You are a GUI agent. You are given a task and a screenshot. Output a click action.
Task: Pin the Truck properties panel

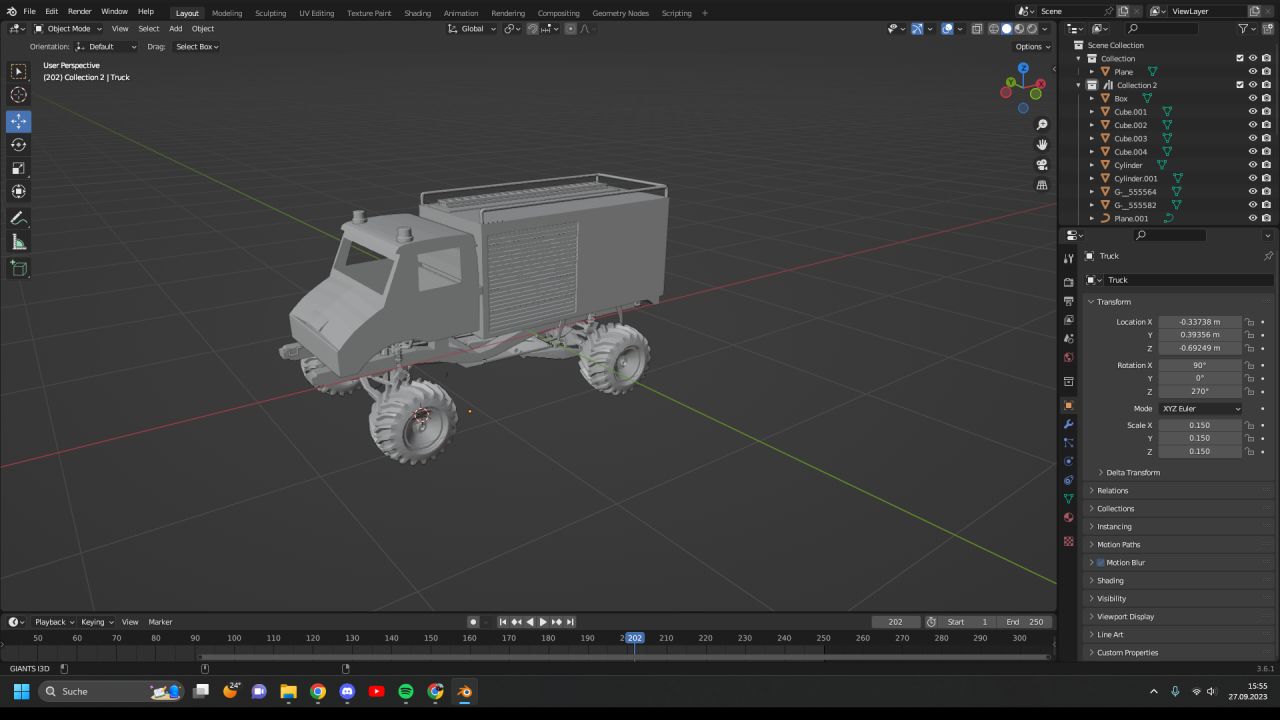click(1268, 256)
